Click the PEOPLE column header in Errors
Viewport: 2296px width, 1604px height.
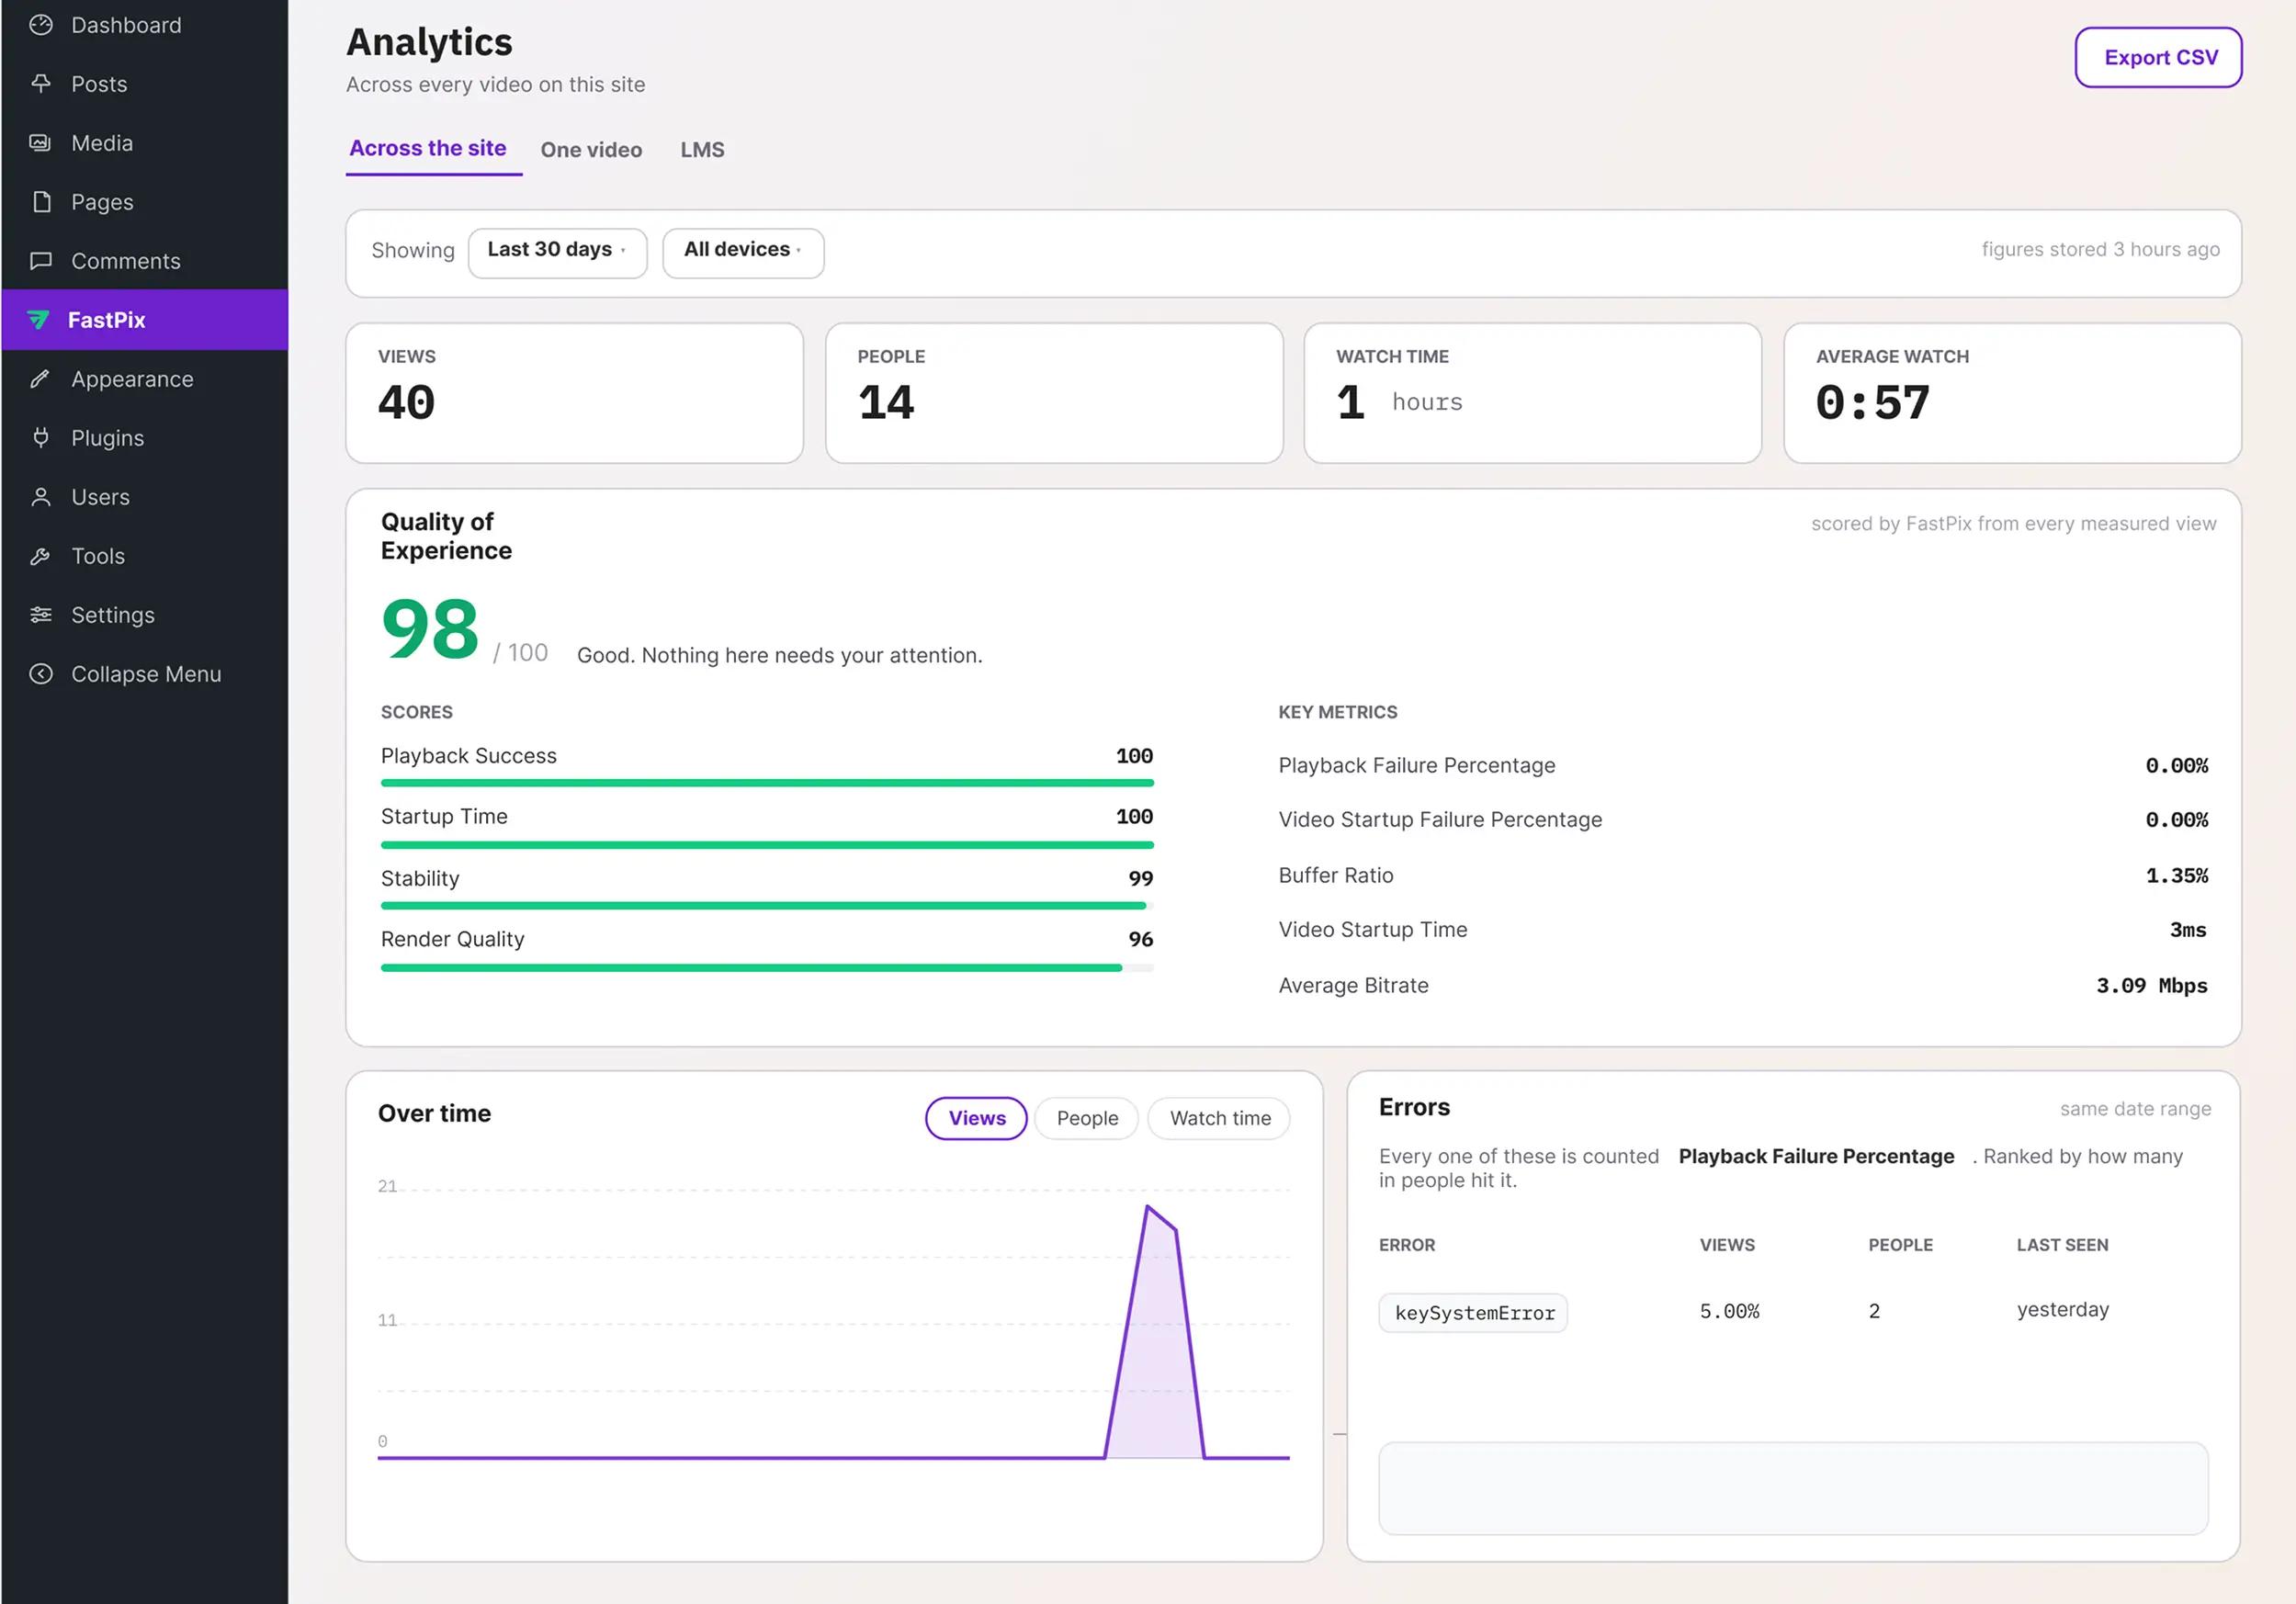1900,1245
